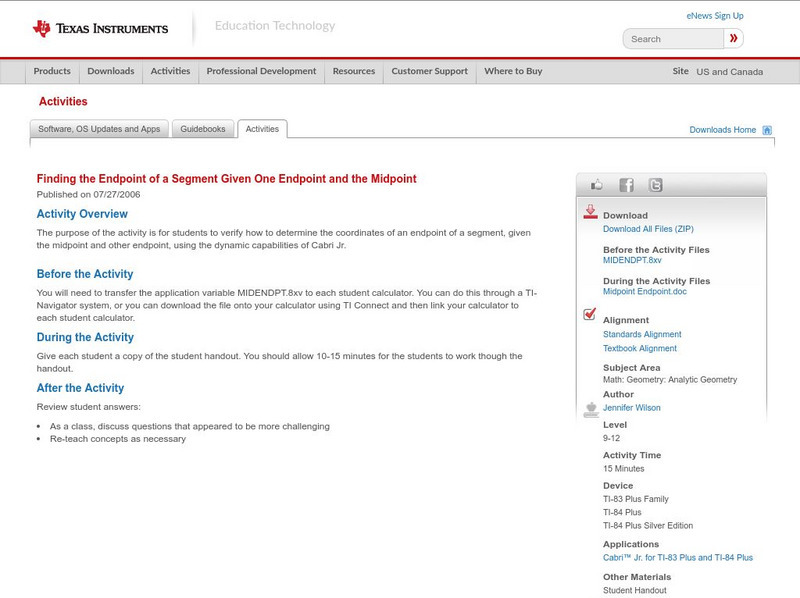
Task: Open Midpoint Endpoint.doc file
Action: [x=645, y=291]
